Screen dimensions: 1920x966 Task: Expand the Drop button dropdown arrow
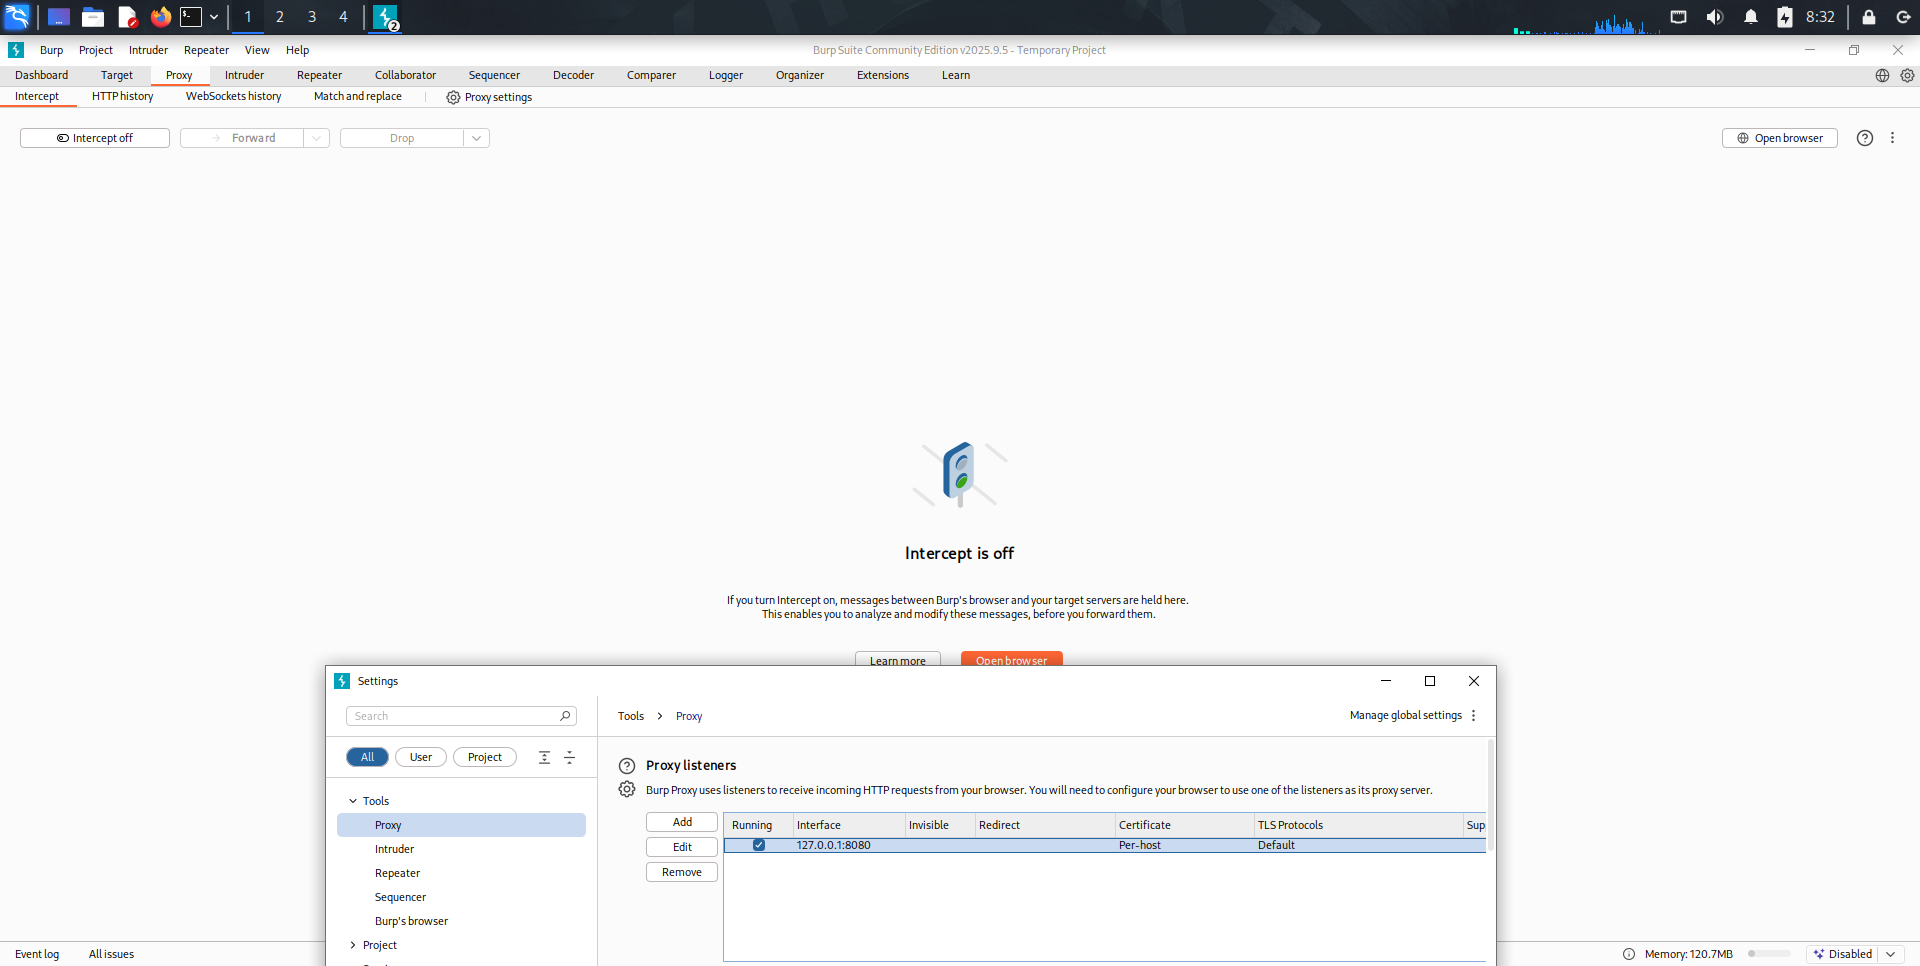[x=477, y=138]
